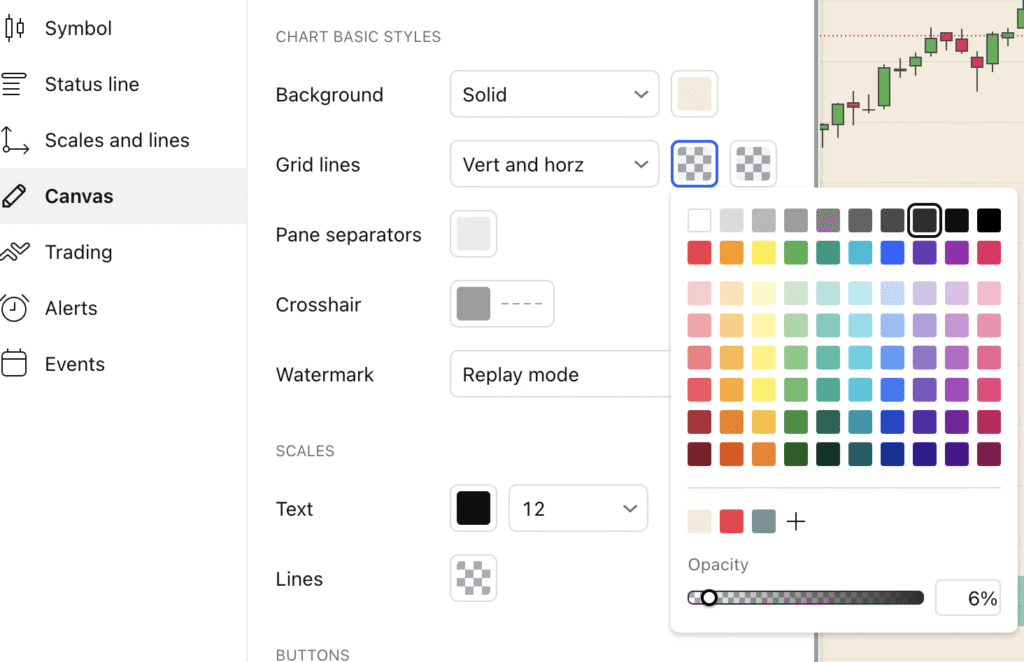Screen dimensions: 1024x662
Task: Click the Scales and lines axis icon
Action: 14,141
